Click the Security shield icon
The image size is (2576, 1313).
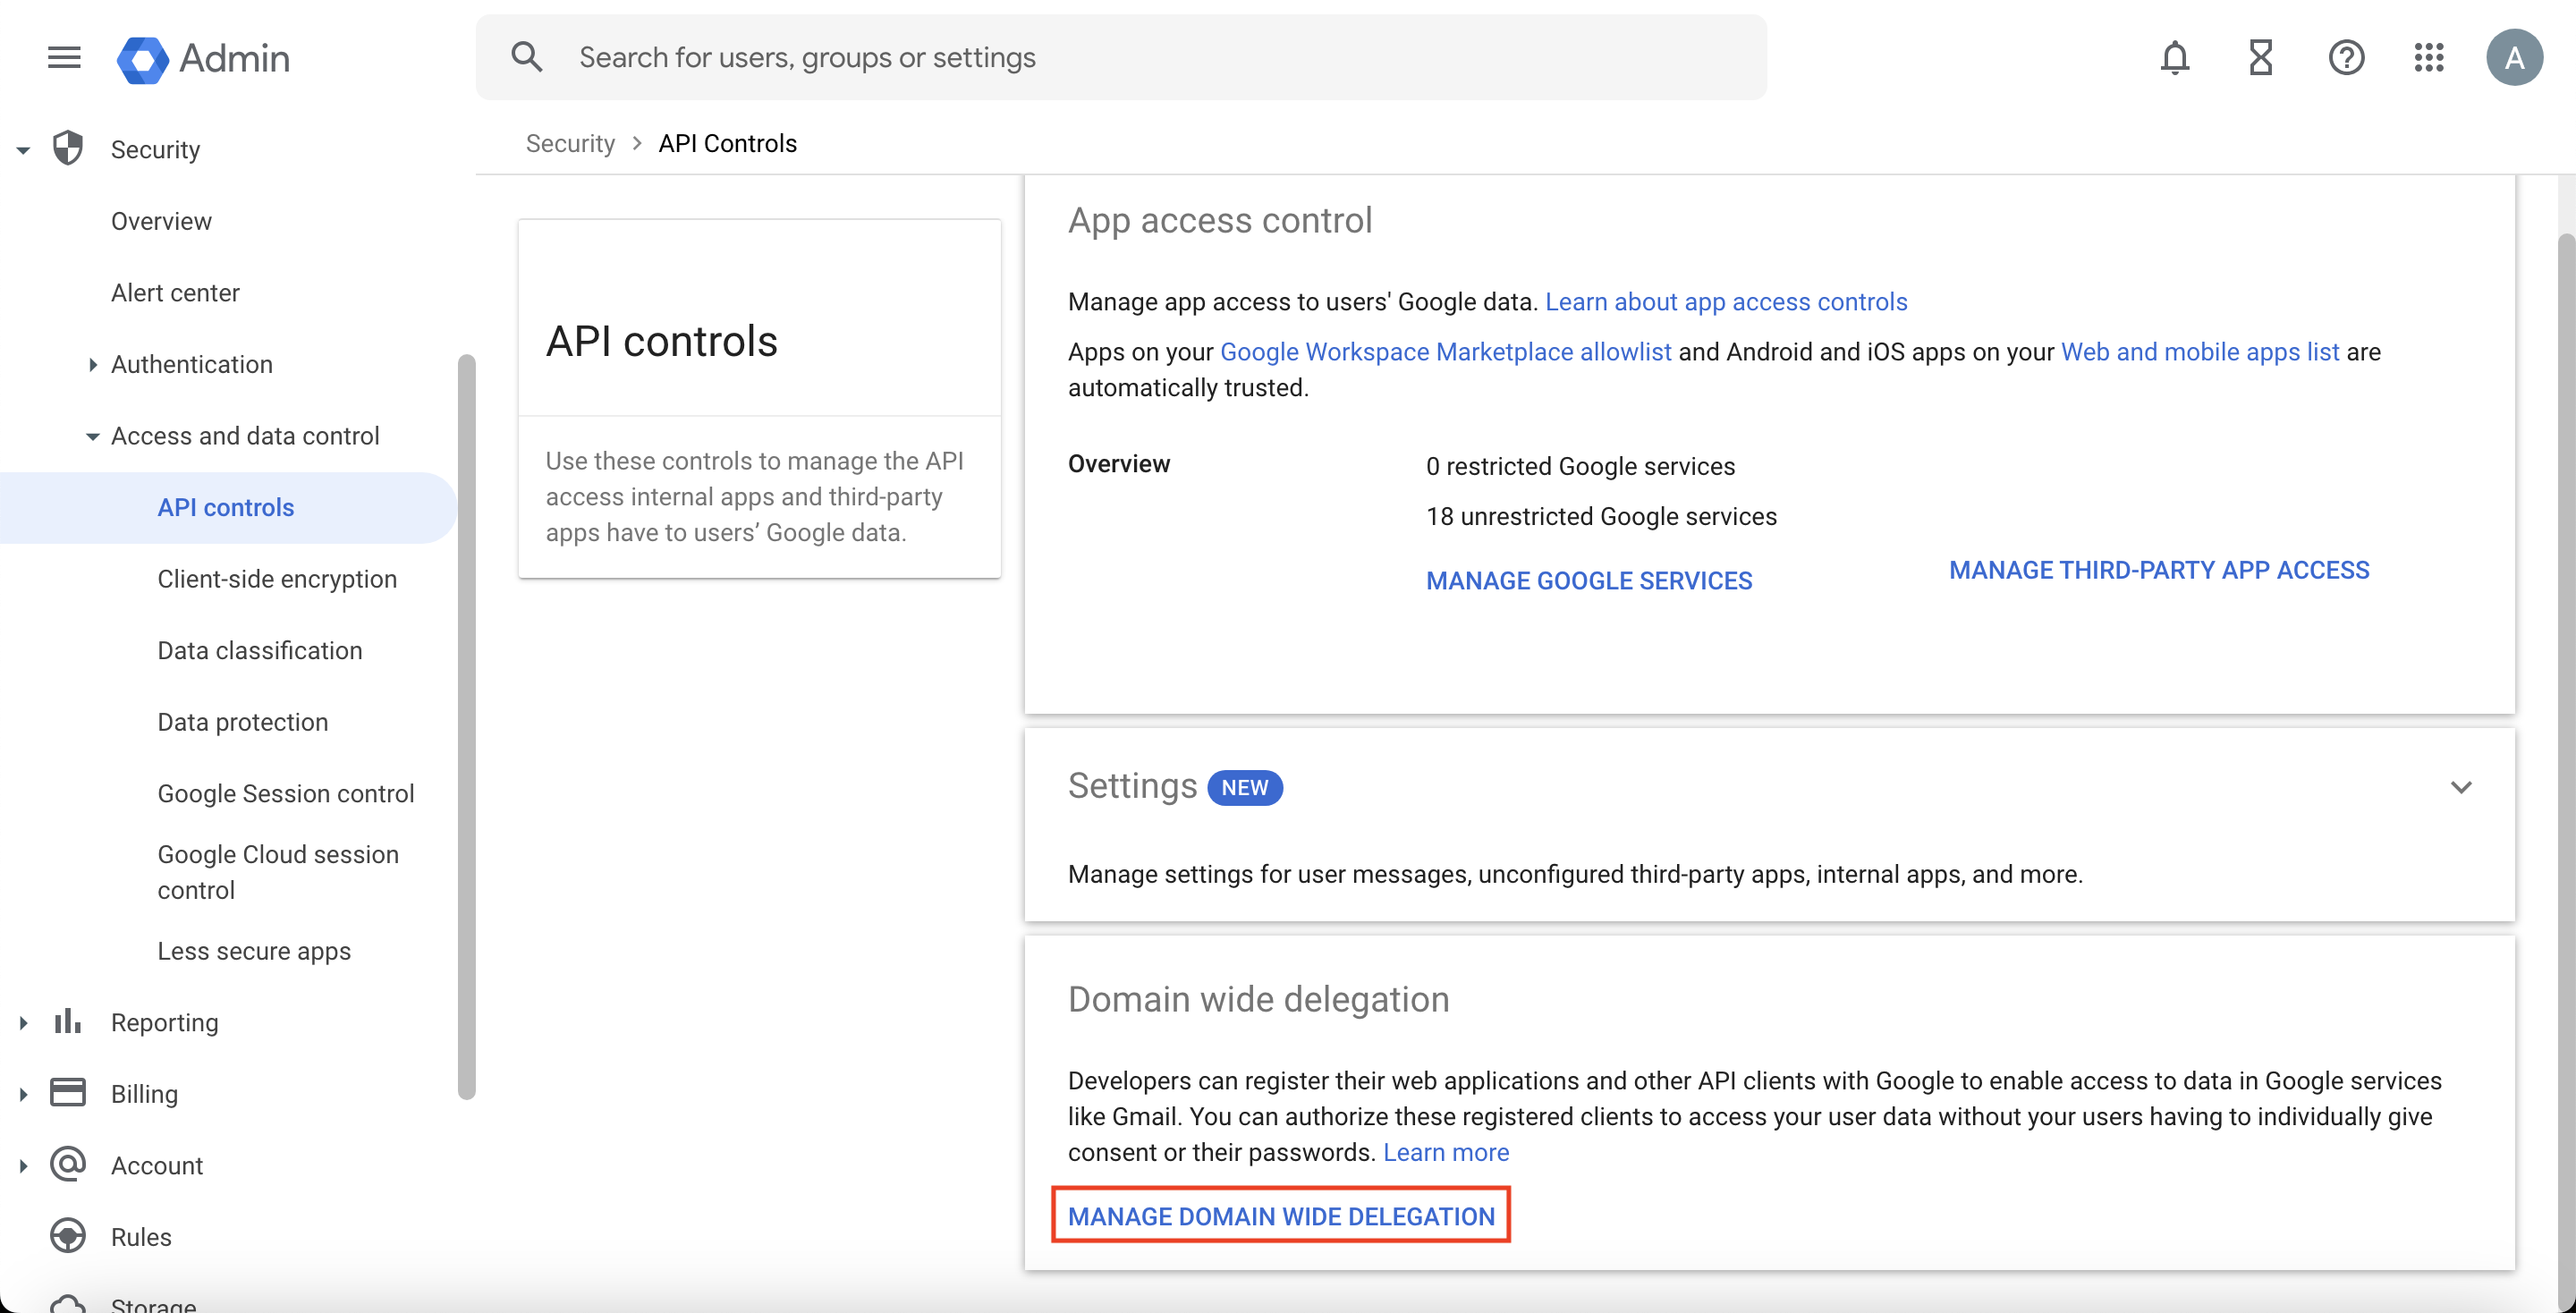[67, 148]
